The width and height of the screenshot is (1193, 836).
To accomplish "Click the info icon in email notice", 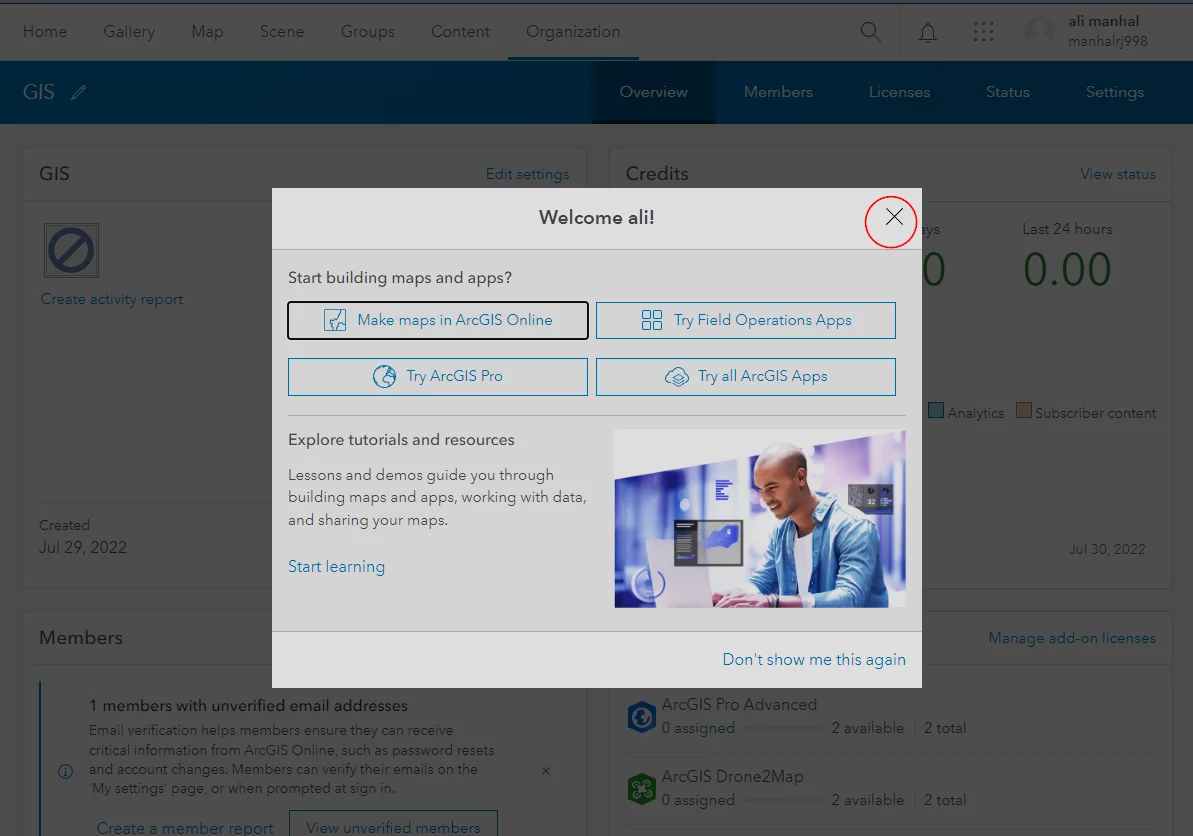I will click(66, 771).
